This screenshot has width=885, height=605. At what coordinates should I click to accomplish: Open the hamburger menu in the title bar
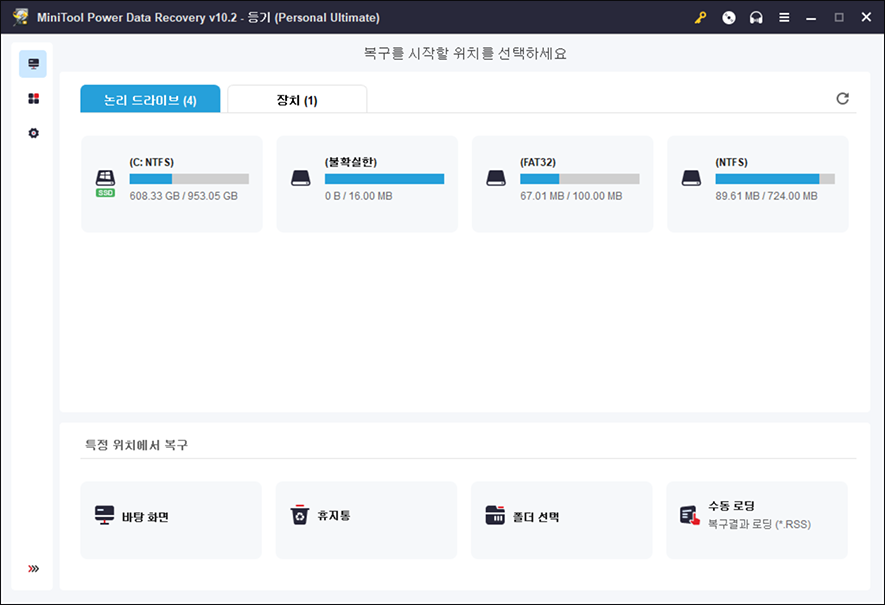(784, 17)
